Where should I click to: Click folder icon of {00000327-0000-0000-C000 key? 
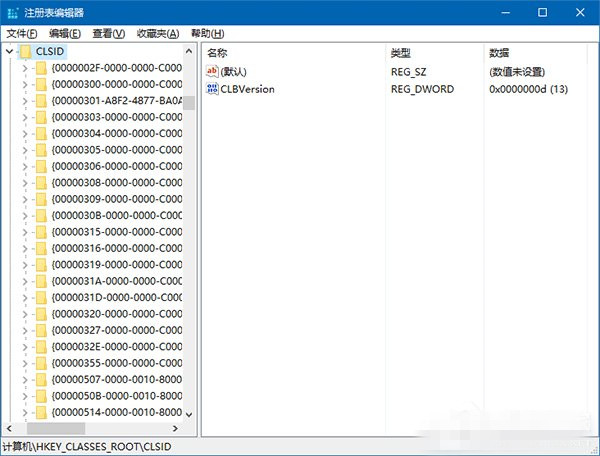(x=41, y=331)
